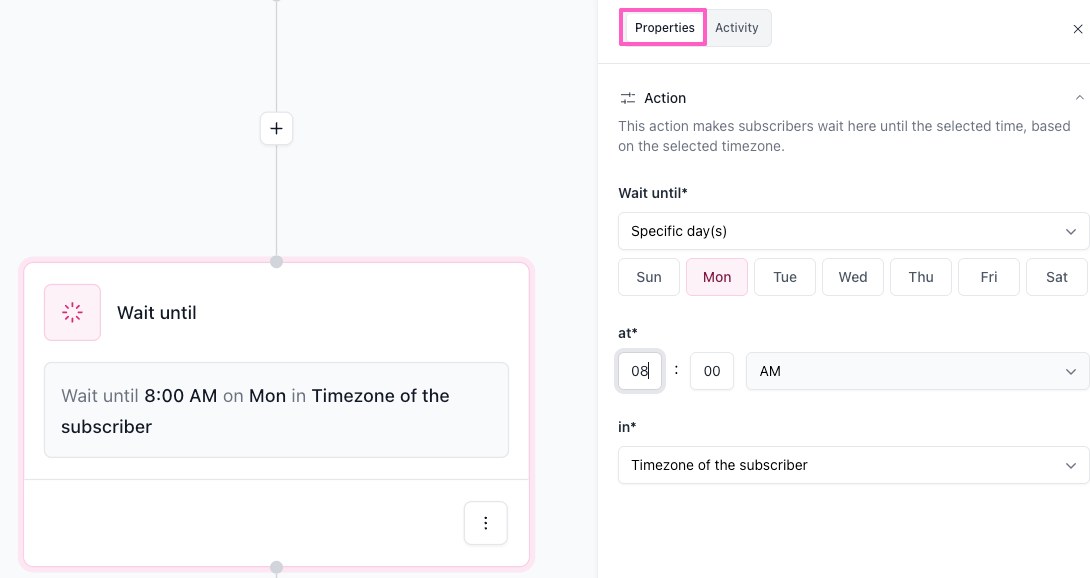Viewport: 1090px width, 578px height.
Task: Open the Specific day(s) dropdown
Action: (853, 231)
